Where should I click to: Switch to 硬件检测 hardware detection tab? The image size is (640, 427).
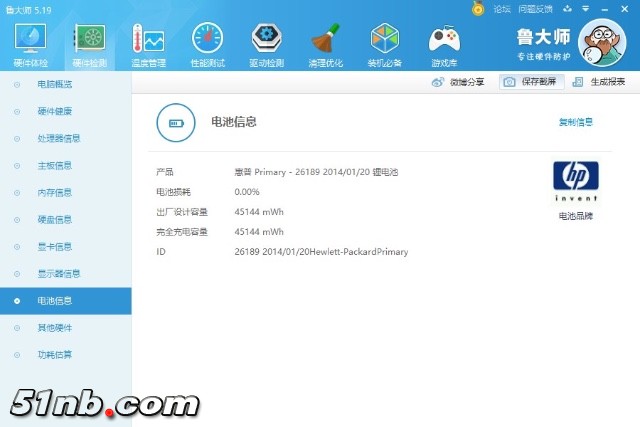(x=89, y=43)
